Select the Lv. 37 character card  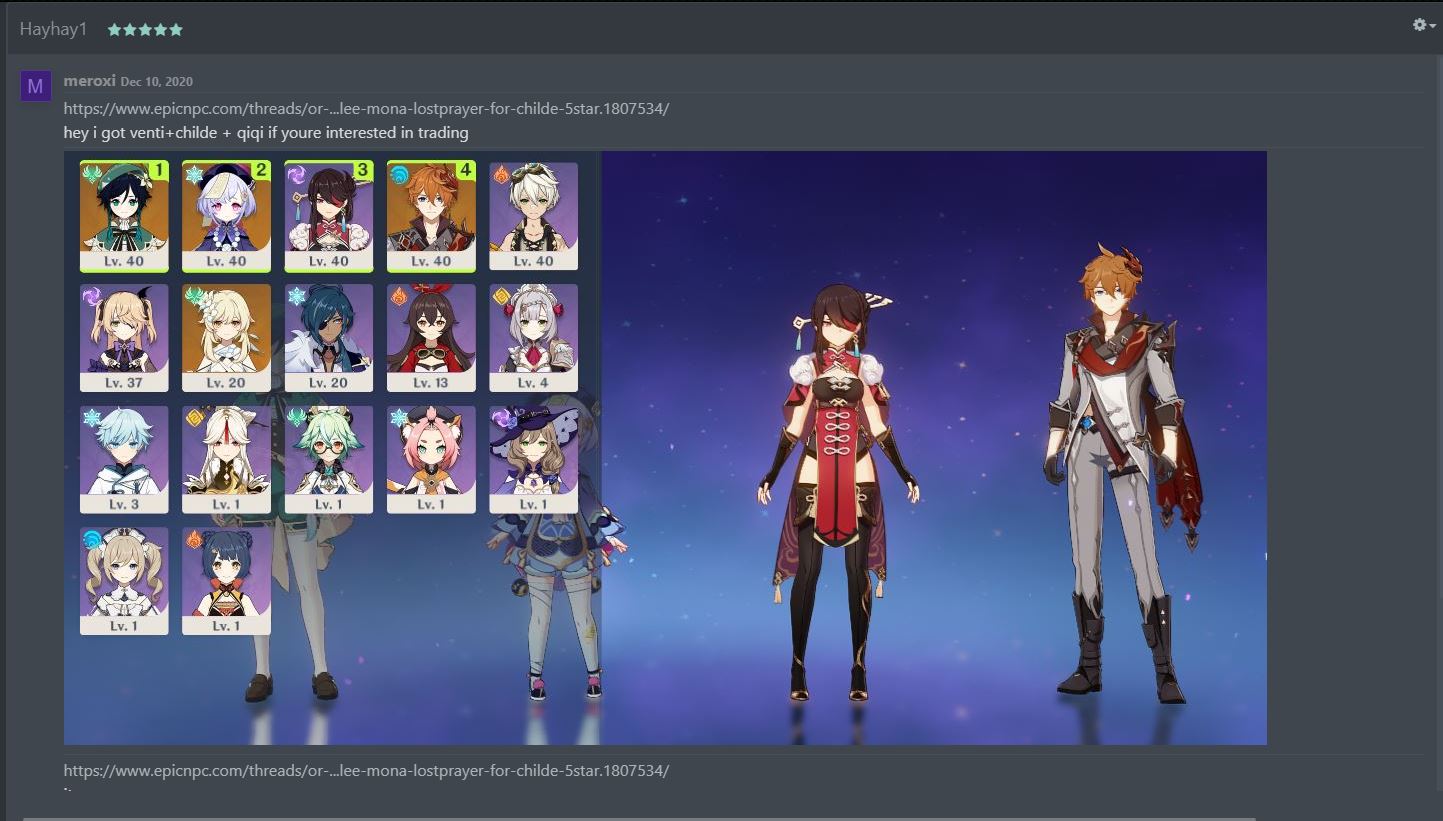click(x=124, y=338)
